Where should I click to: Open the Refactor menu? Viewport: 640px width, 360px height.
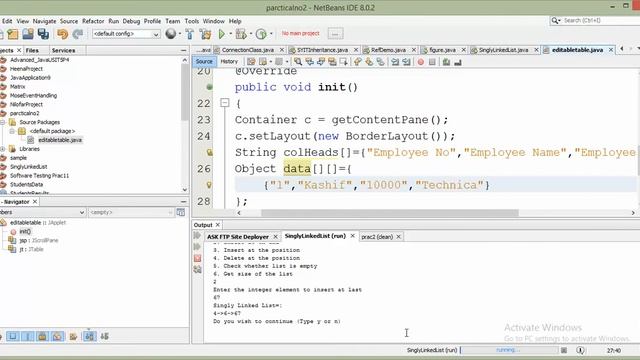93,21
